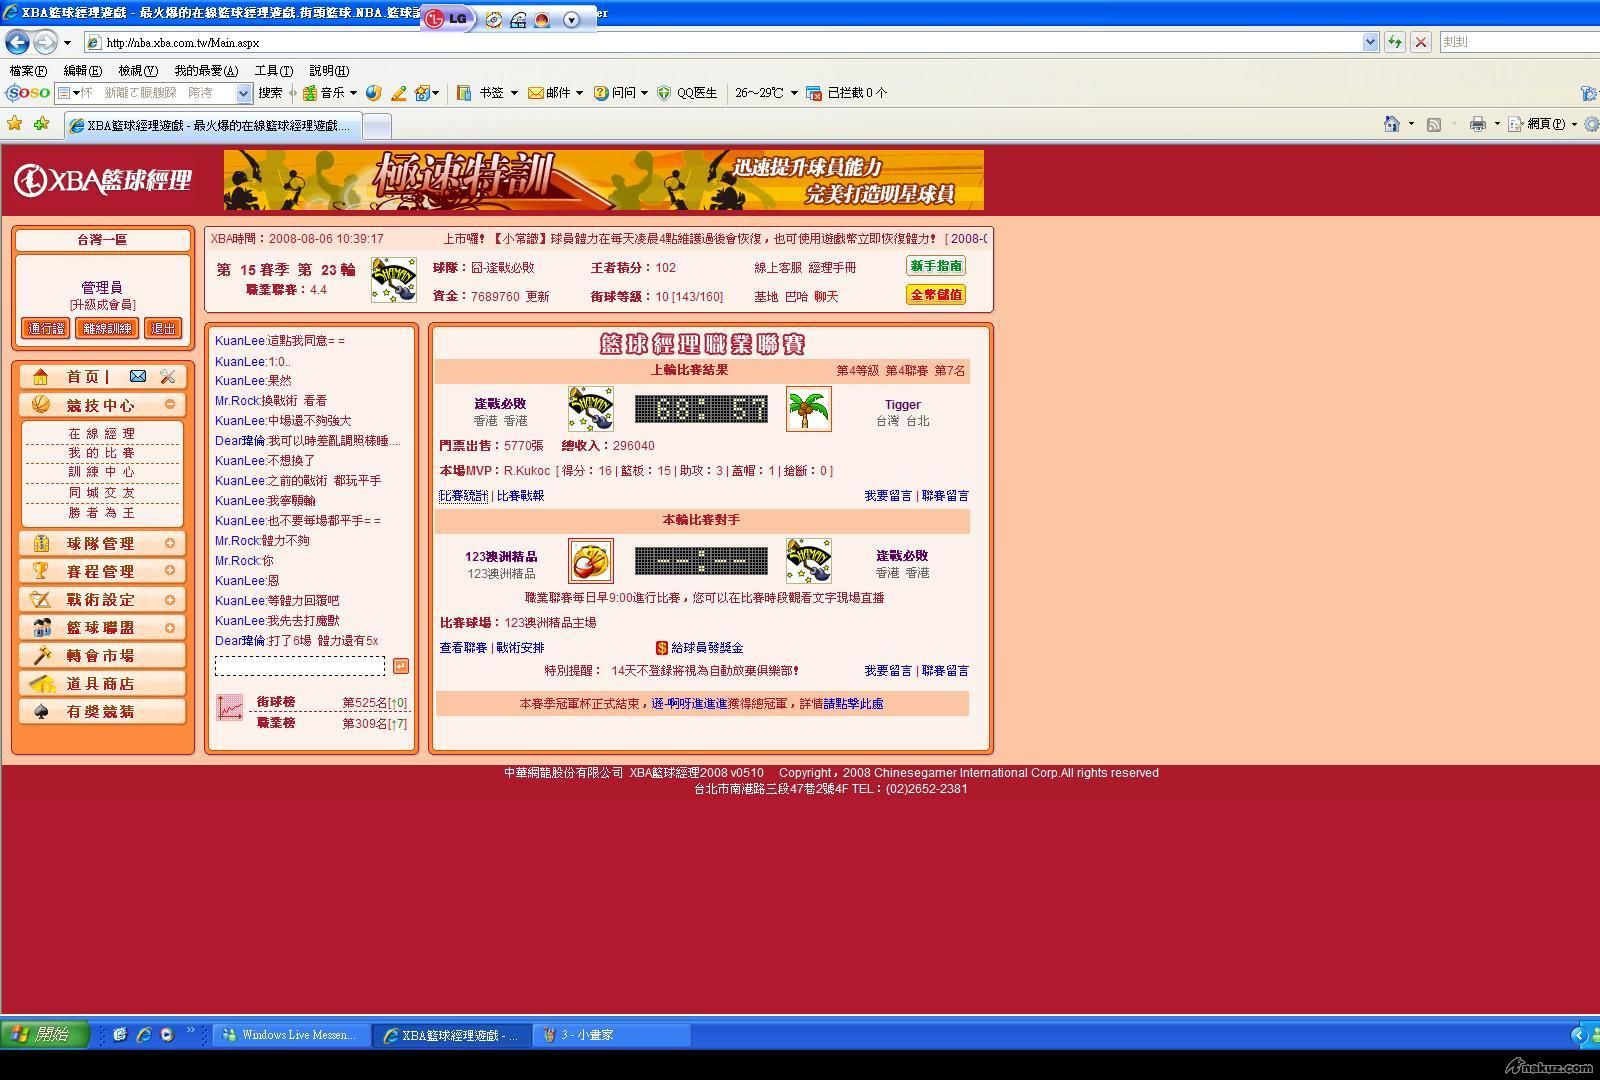Expand the 戰術設定 section
1600x1080 pixels.
coord(170,599)
